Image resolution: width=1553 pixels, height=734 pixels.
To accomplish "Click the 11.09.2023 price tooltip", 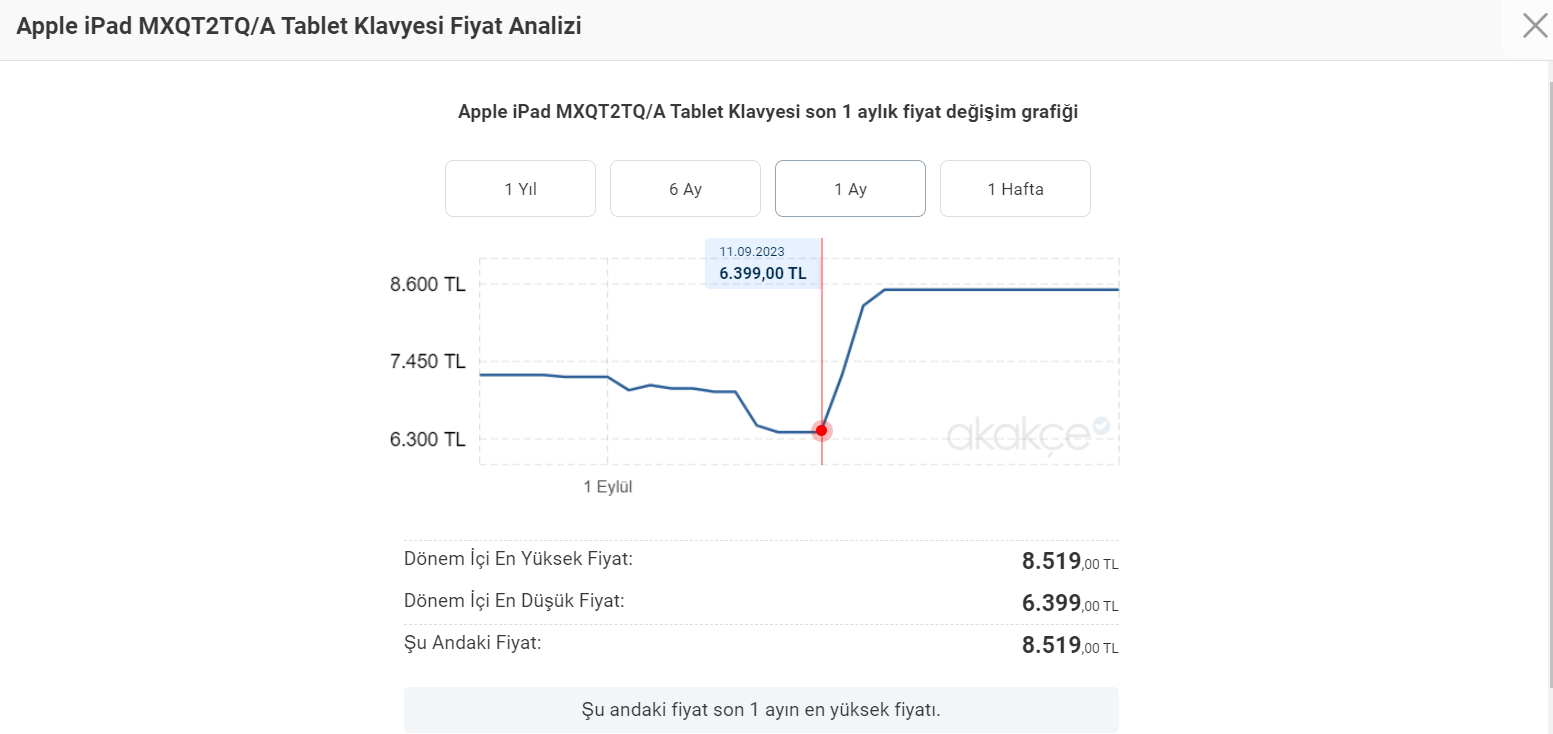I will pyautogui.click(x=763, y=263).
